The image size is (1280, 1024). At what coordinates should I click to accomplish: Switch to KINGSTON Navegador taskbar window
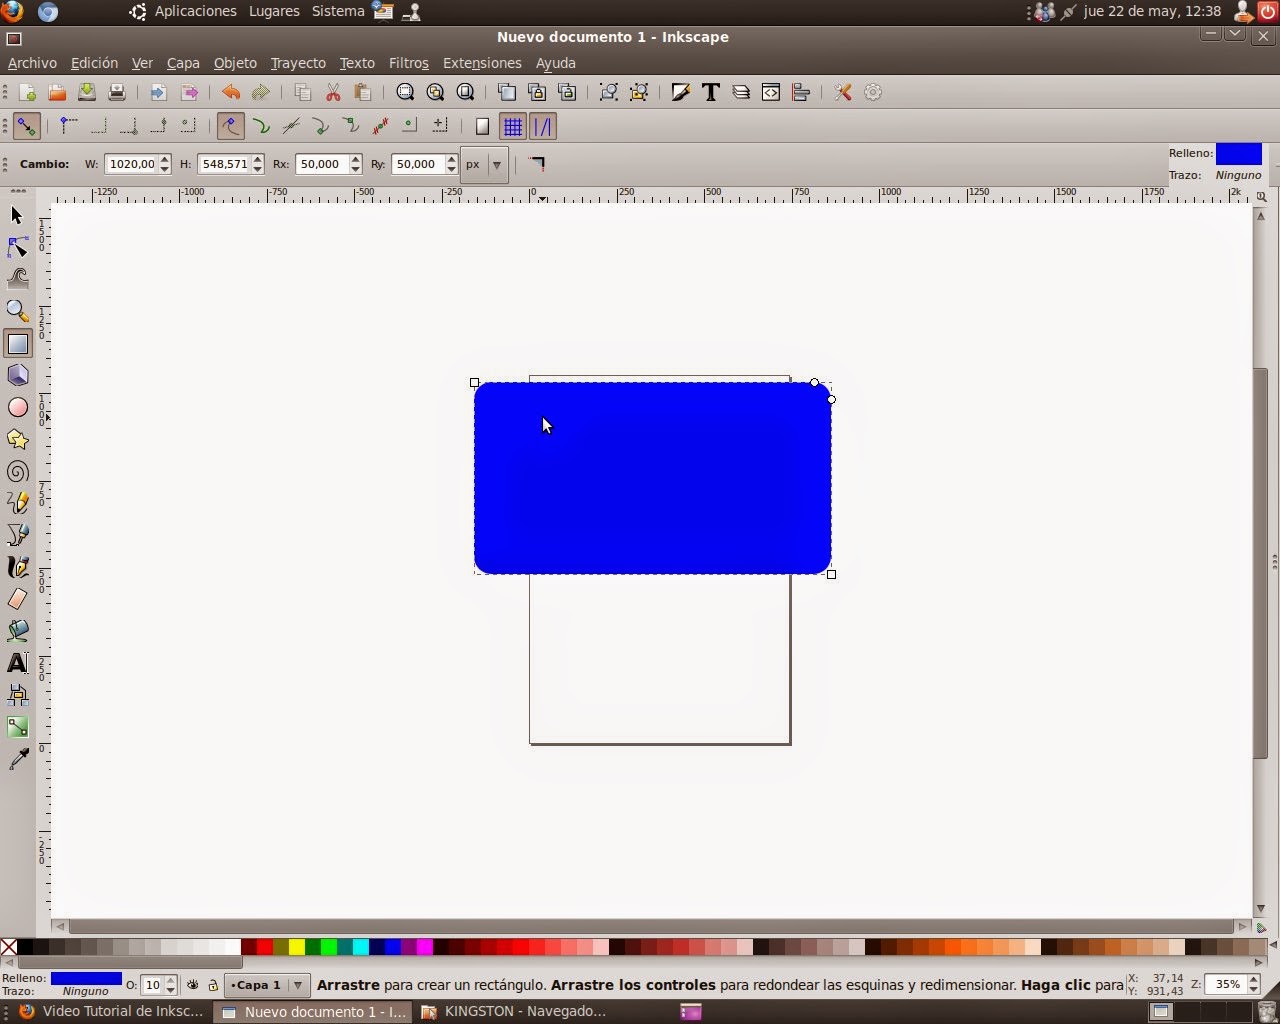[x=514, y=1011]
